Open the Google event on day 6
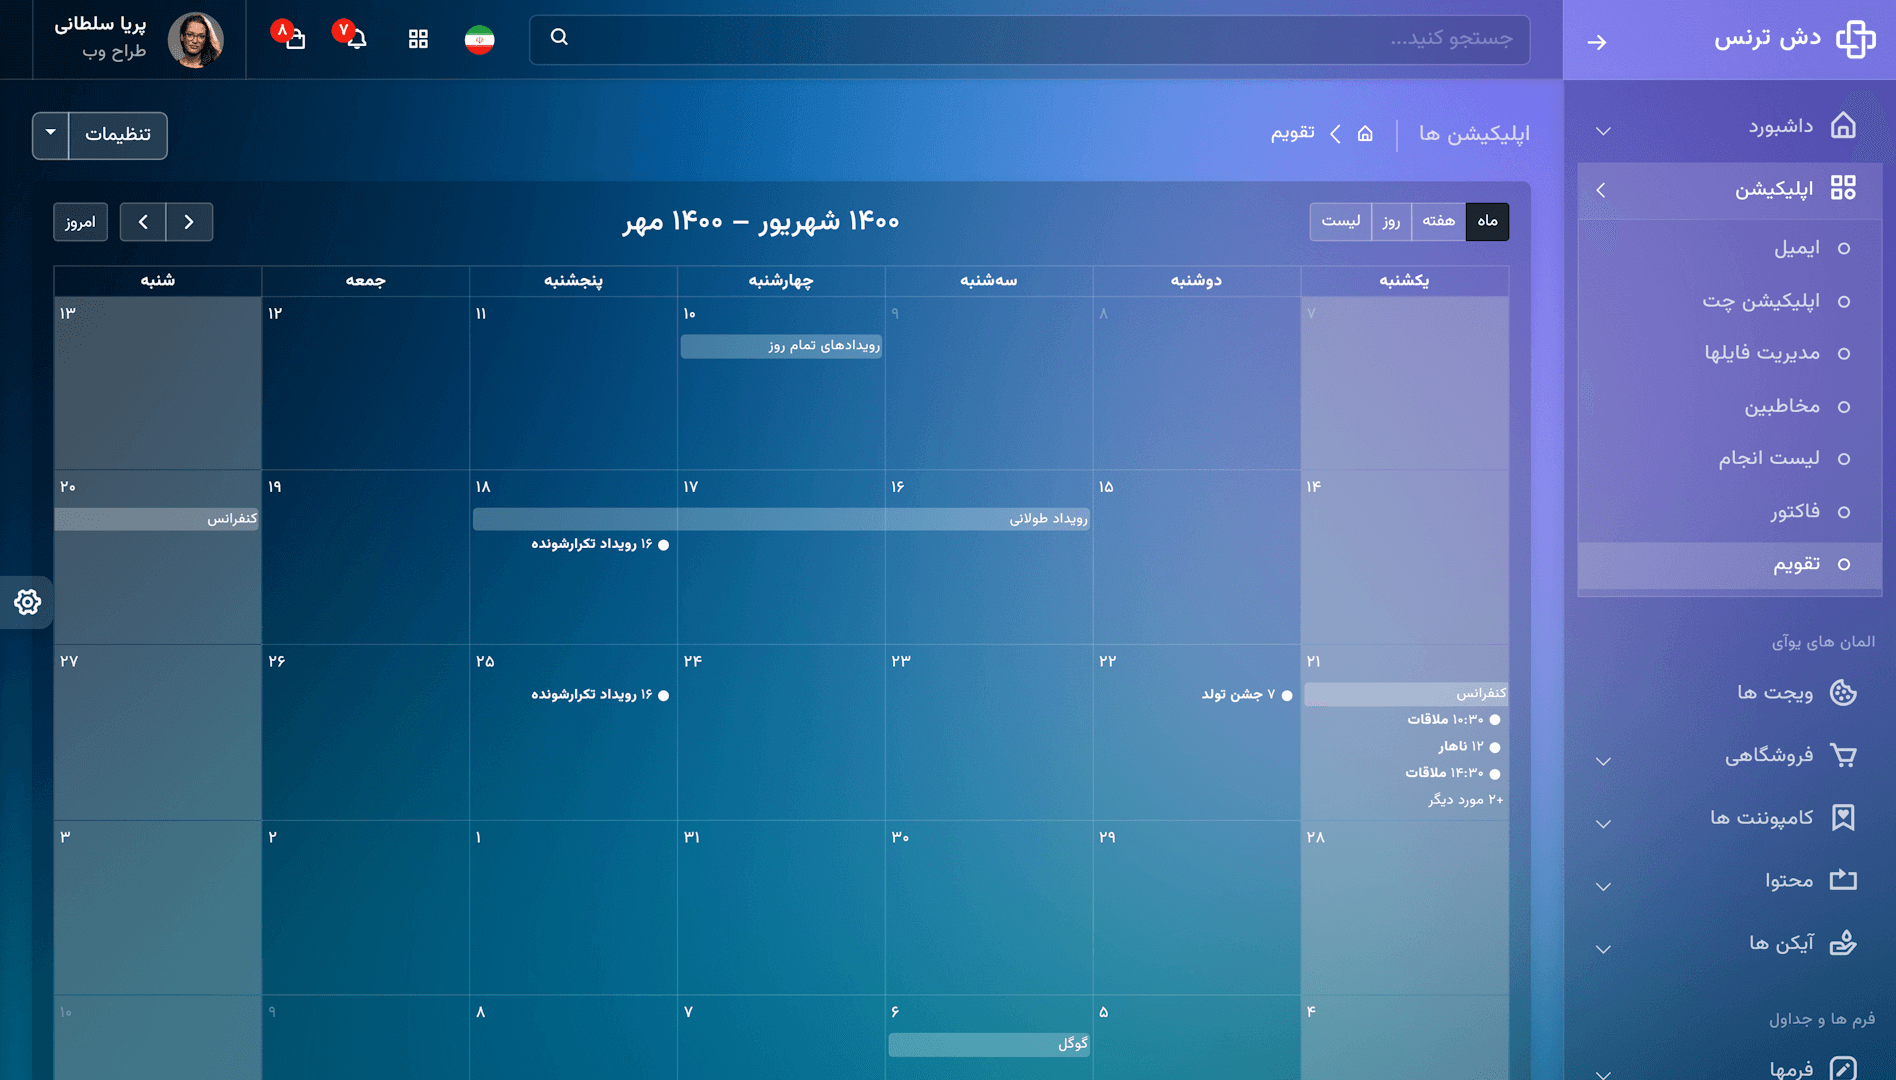 coord(989,1044)
